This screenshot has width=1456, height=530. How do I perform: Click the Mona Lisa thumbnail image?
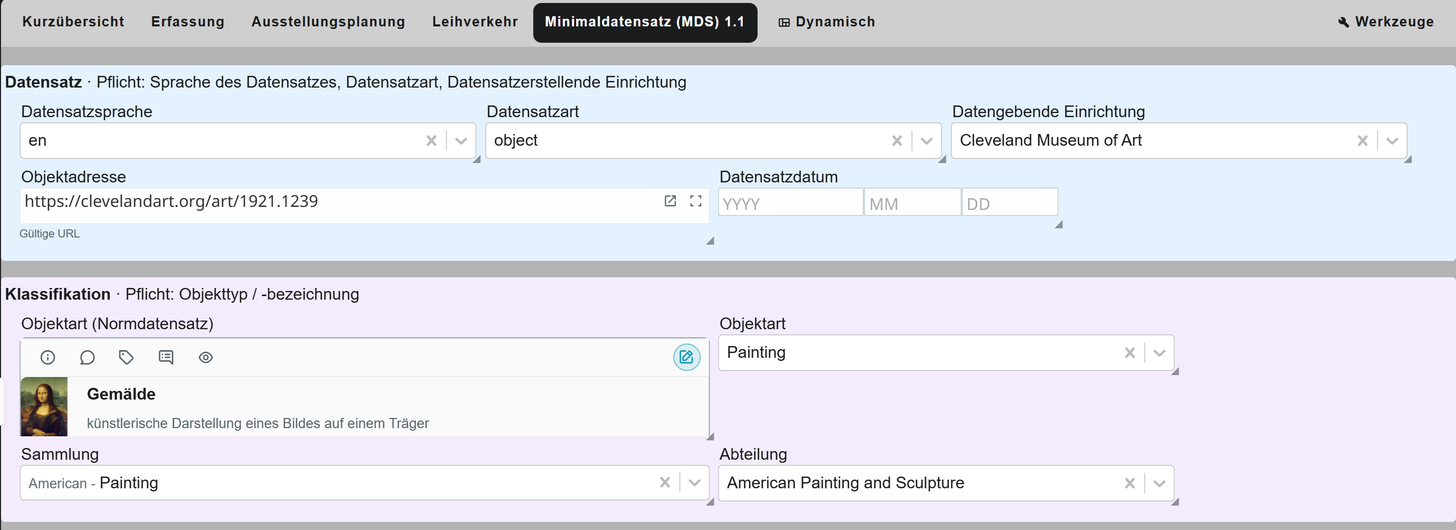click(x=44, y=406)
